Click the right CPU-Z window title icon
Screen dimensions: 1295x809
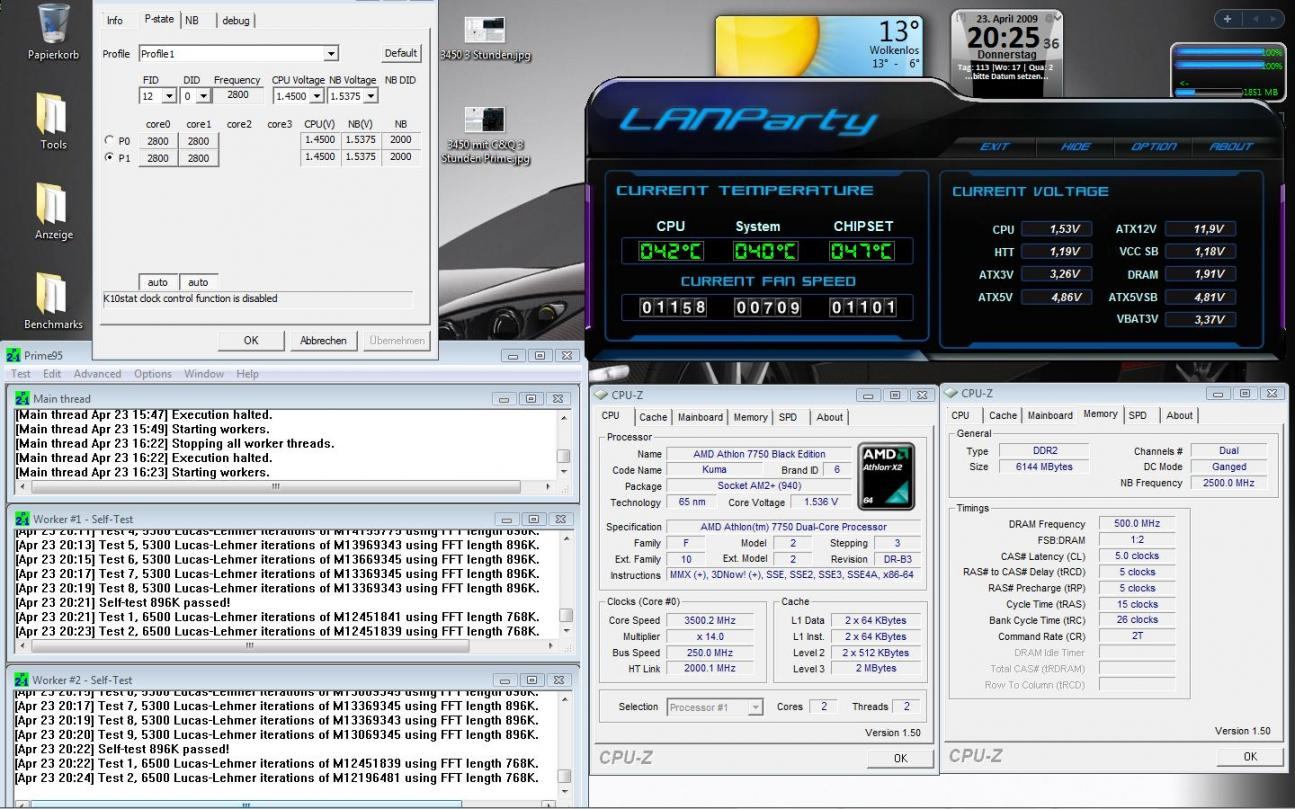click(952, 393)
